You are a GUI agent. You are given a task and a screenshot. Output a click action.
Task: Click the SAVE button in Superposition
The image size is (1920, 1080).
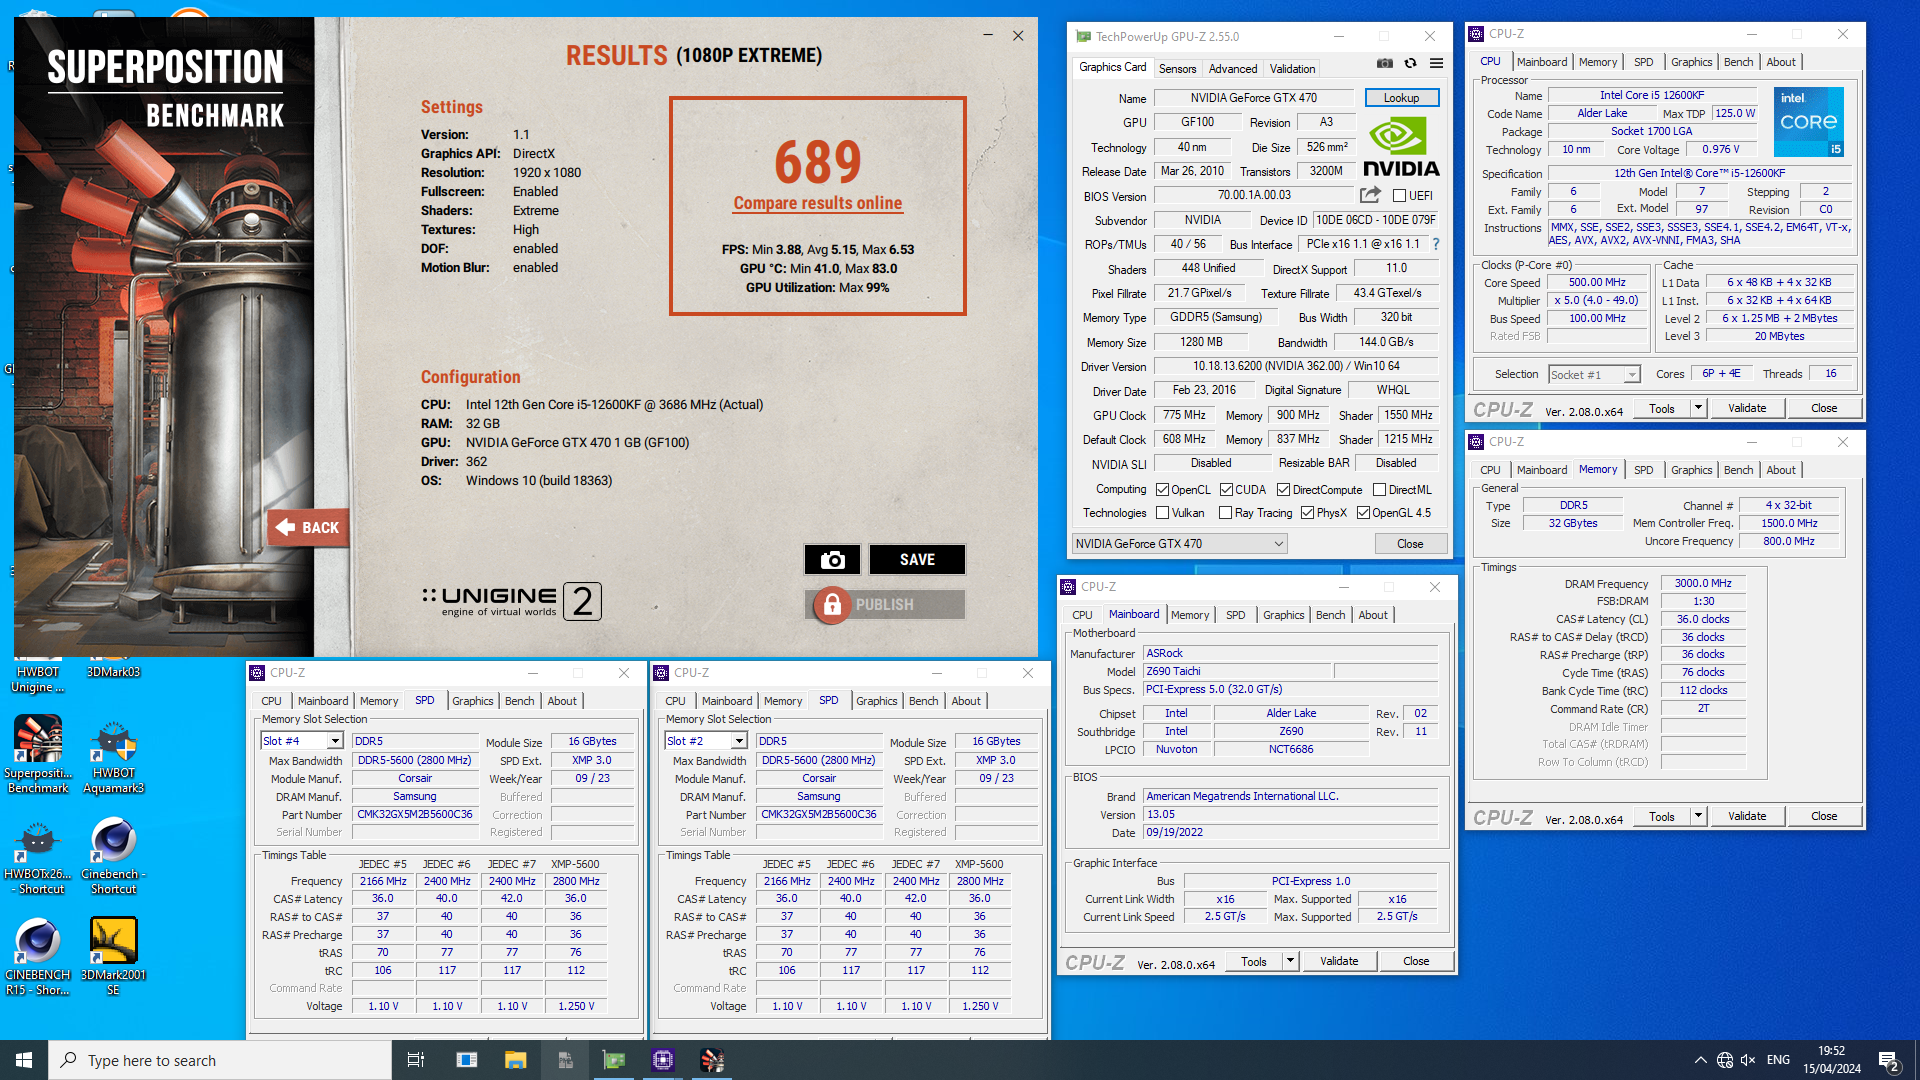point(917,560)
